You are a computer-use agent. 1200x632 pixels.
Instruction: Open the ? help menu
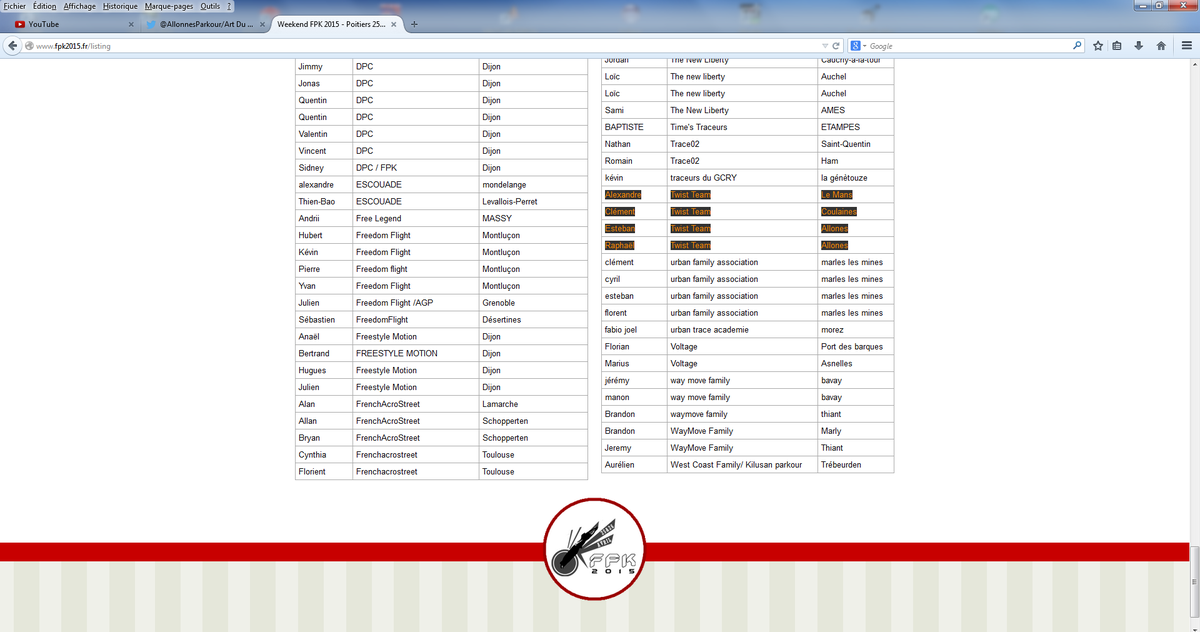[229, 6]
